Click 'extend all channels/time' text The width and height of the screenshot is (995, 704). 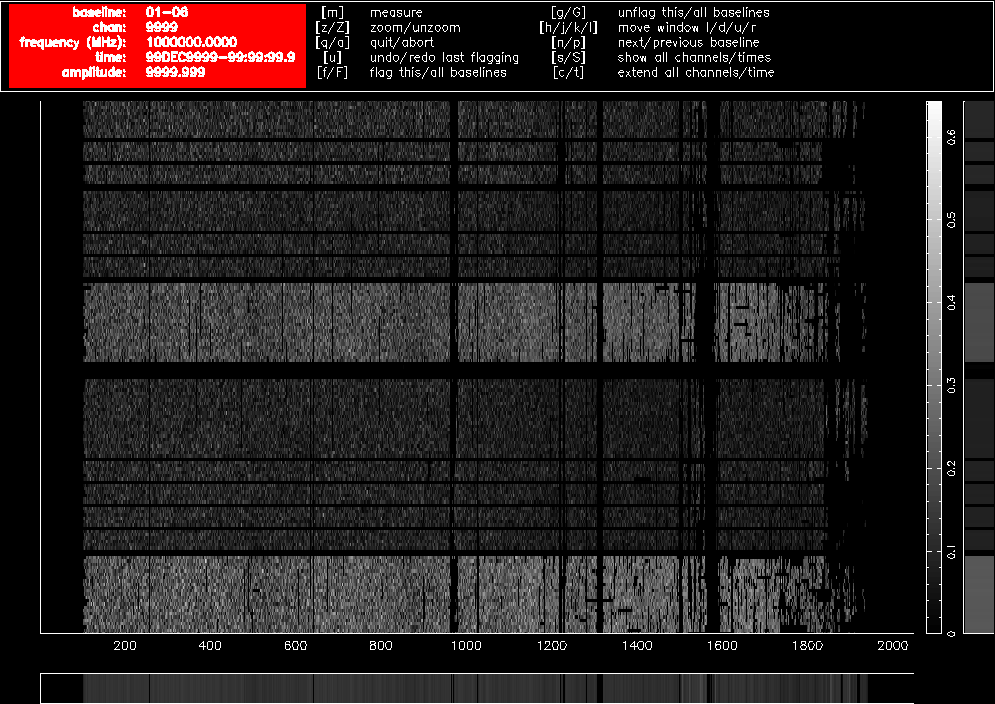click(695, 72)
